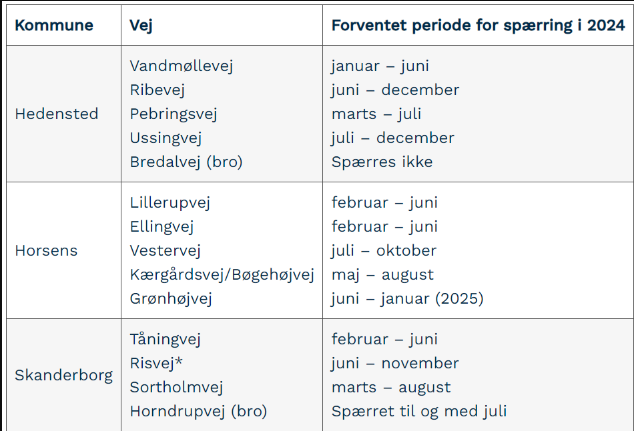Click the Vandmøllevej road name

pyautogui.click(x=181, y=66)
